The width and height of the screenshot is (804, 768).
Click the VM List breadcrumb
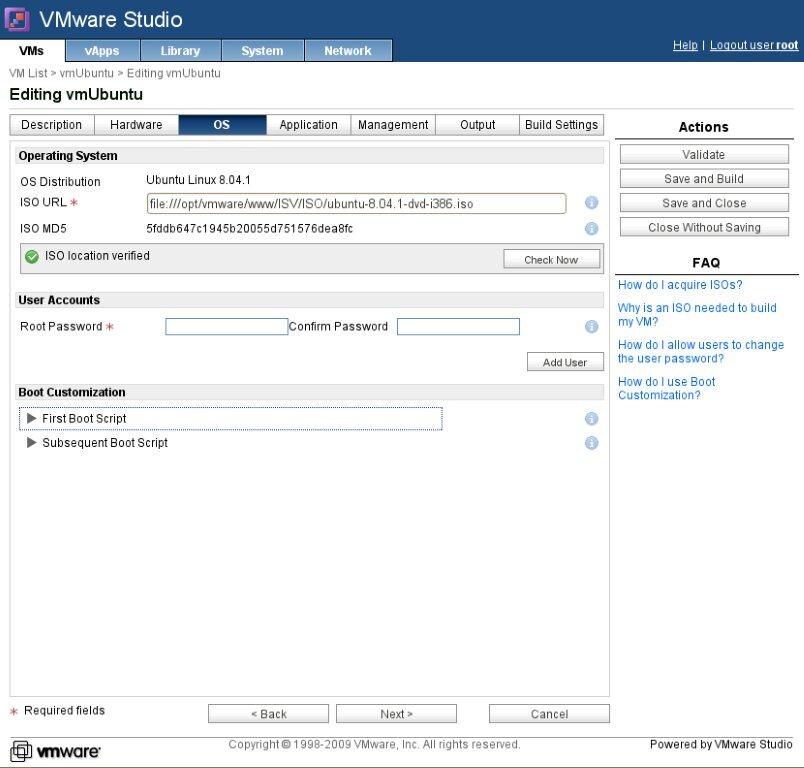(x=28, y=73)
